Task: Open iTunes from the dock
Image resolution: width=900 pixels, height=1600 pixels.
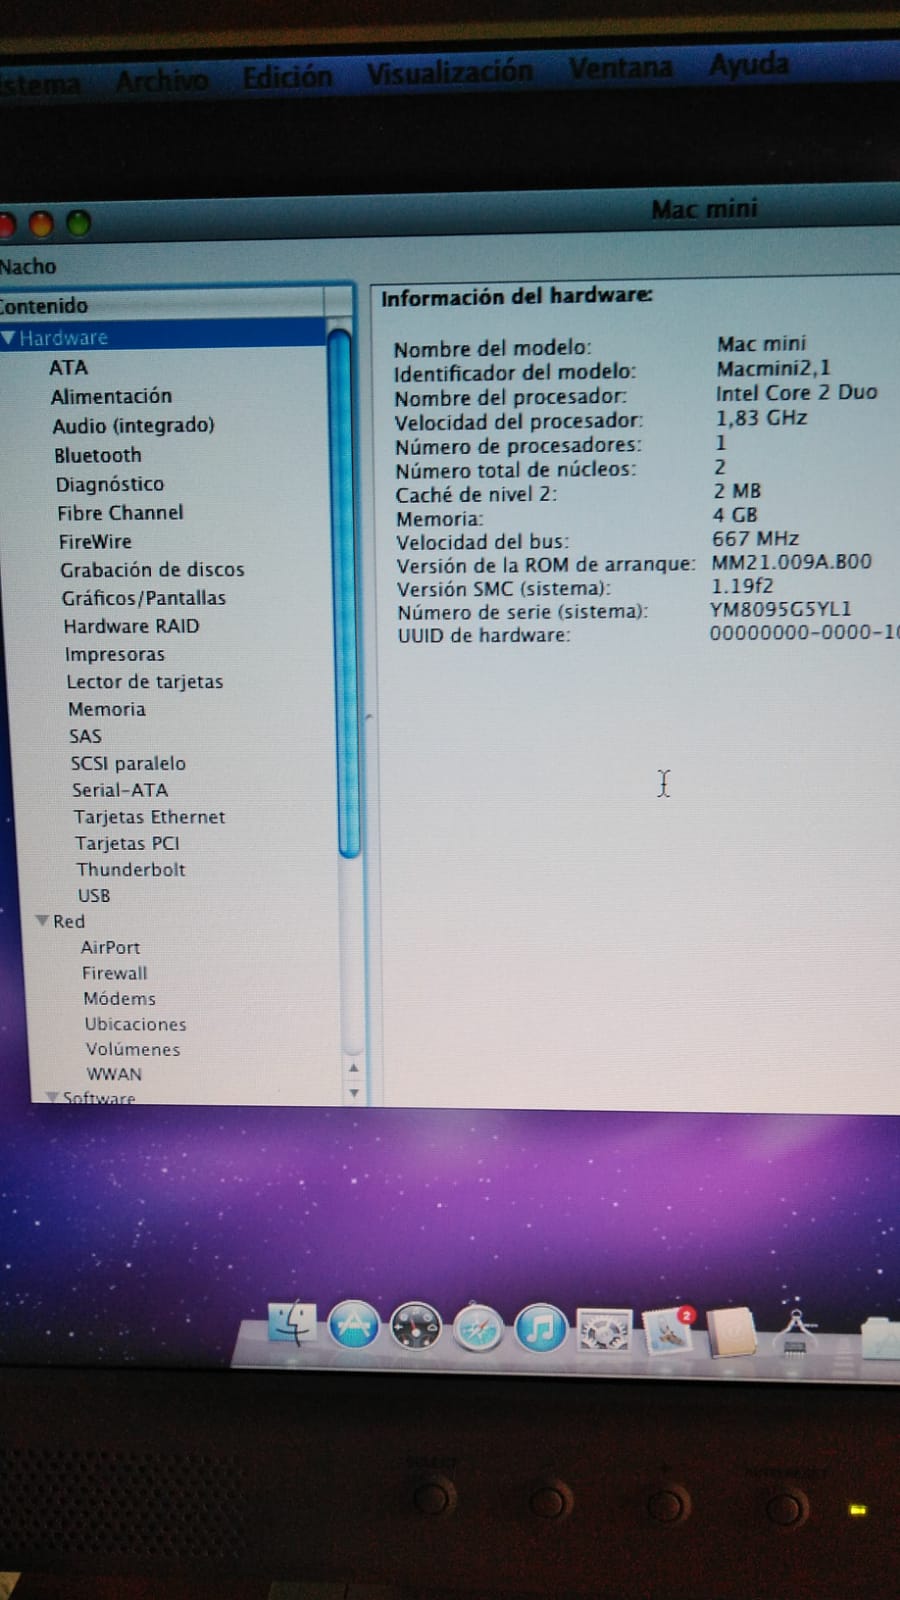Action: tap(541, 1329)
